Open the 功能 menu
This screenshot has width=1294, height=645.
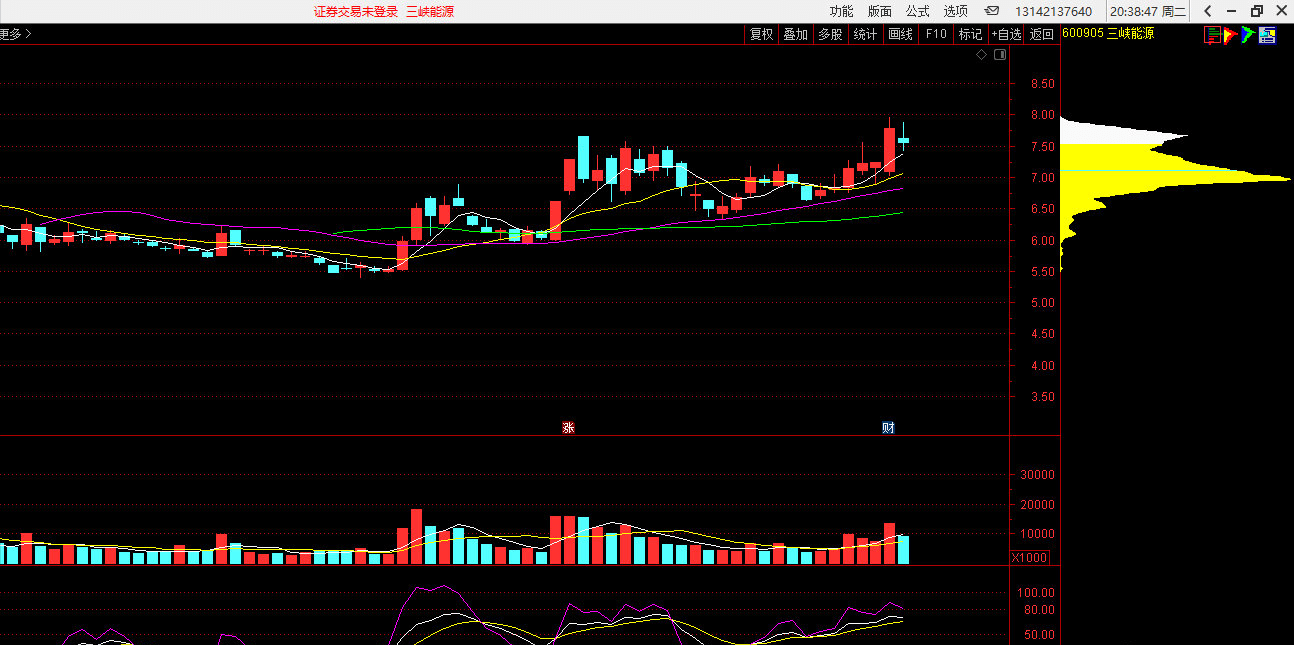841,11
